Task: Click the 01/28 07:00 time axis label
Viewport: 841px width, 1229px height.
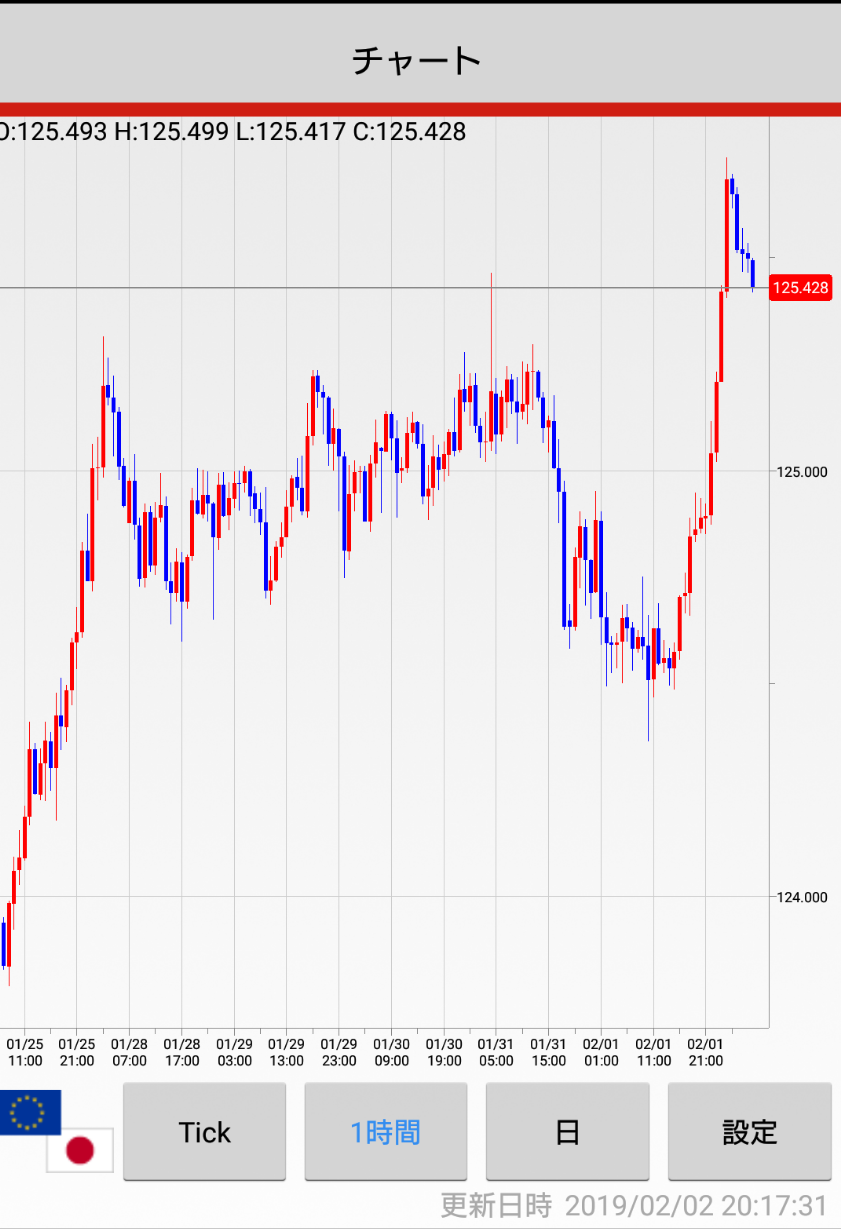Action: [x=129, y=1052]
